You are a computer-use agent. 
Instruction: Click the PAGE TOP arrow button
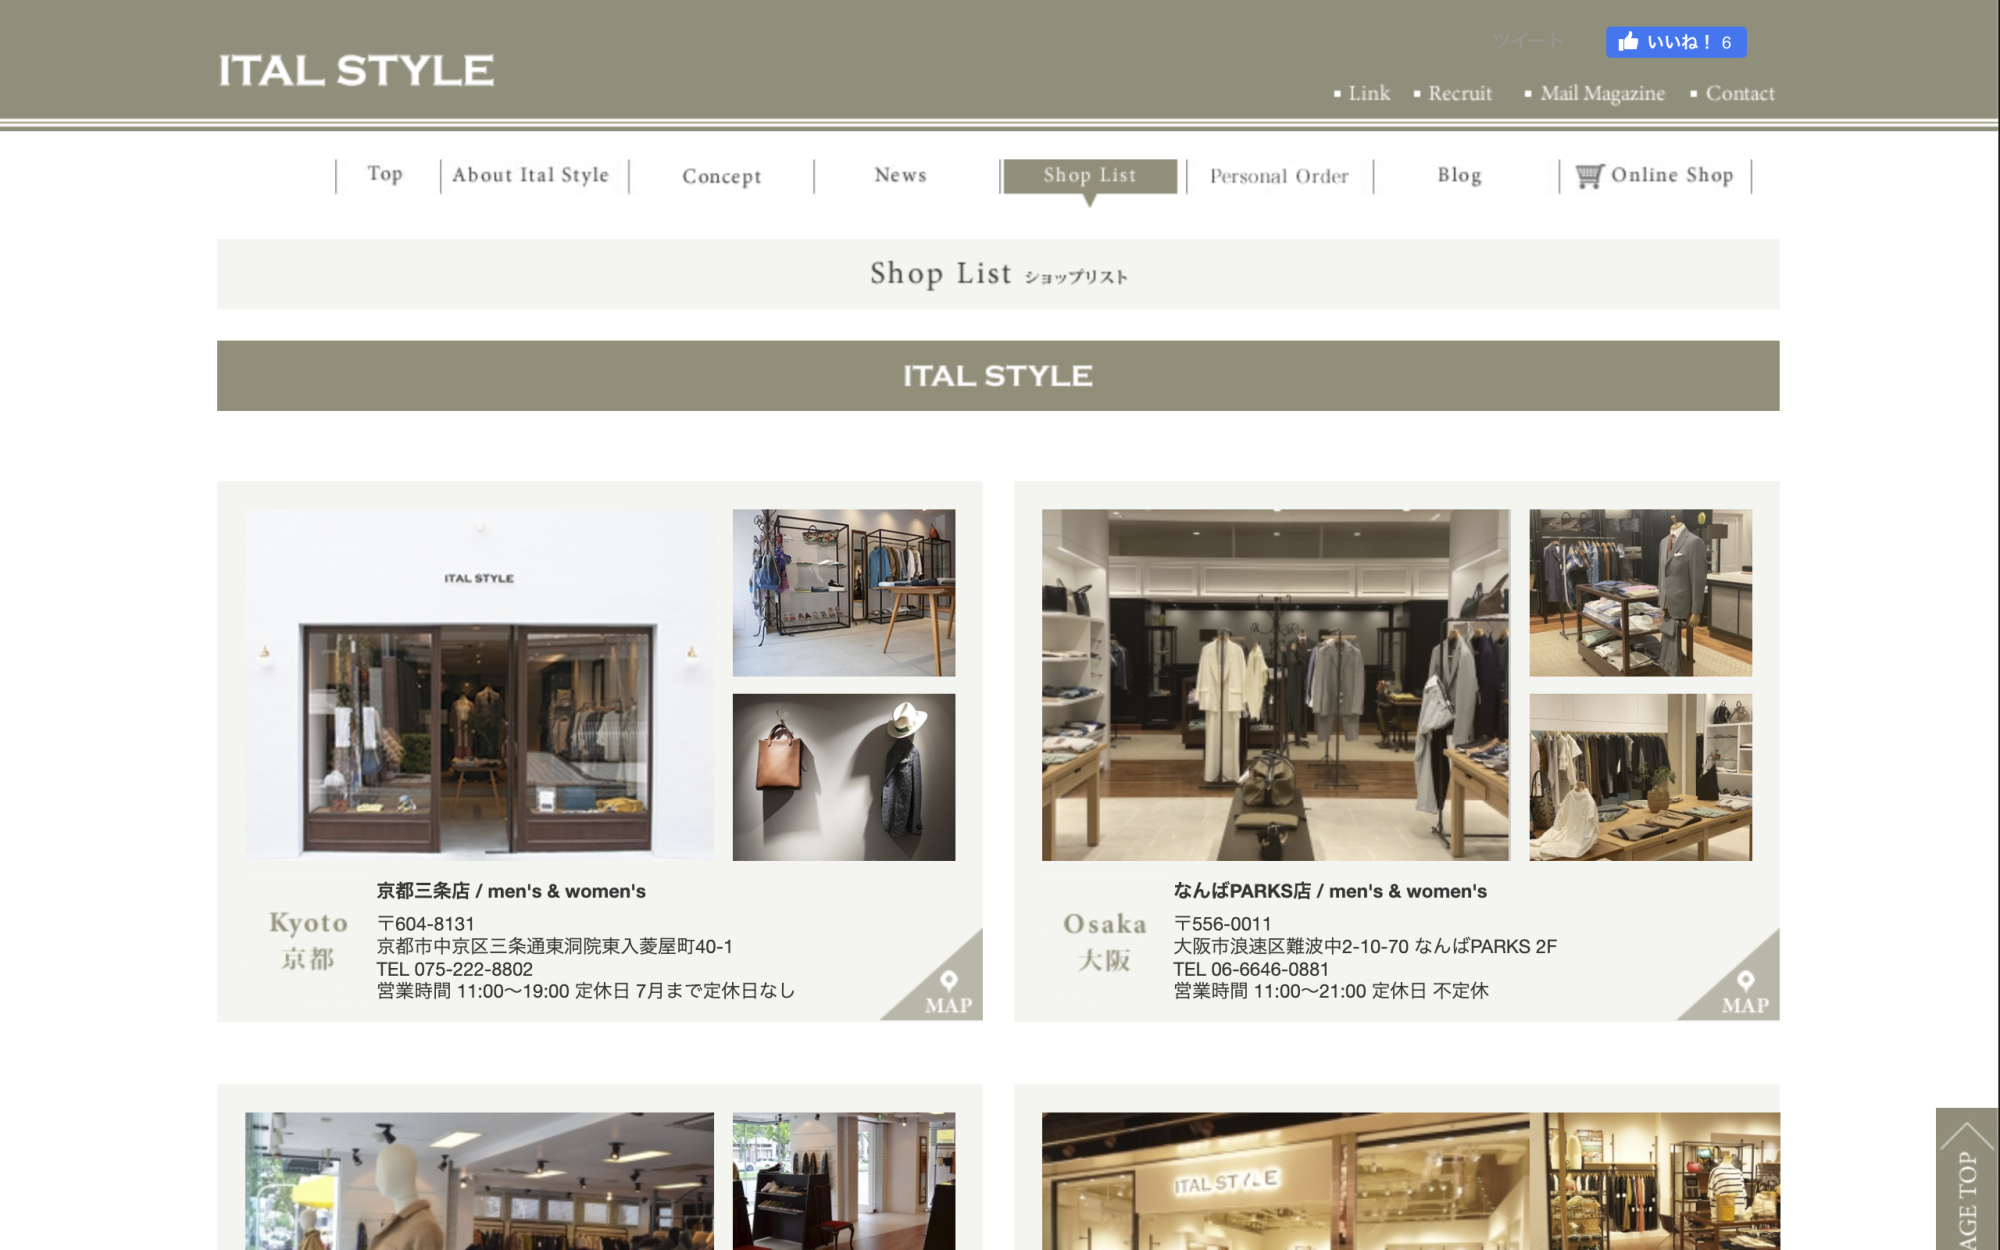pos(1968,1179)
